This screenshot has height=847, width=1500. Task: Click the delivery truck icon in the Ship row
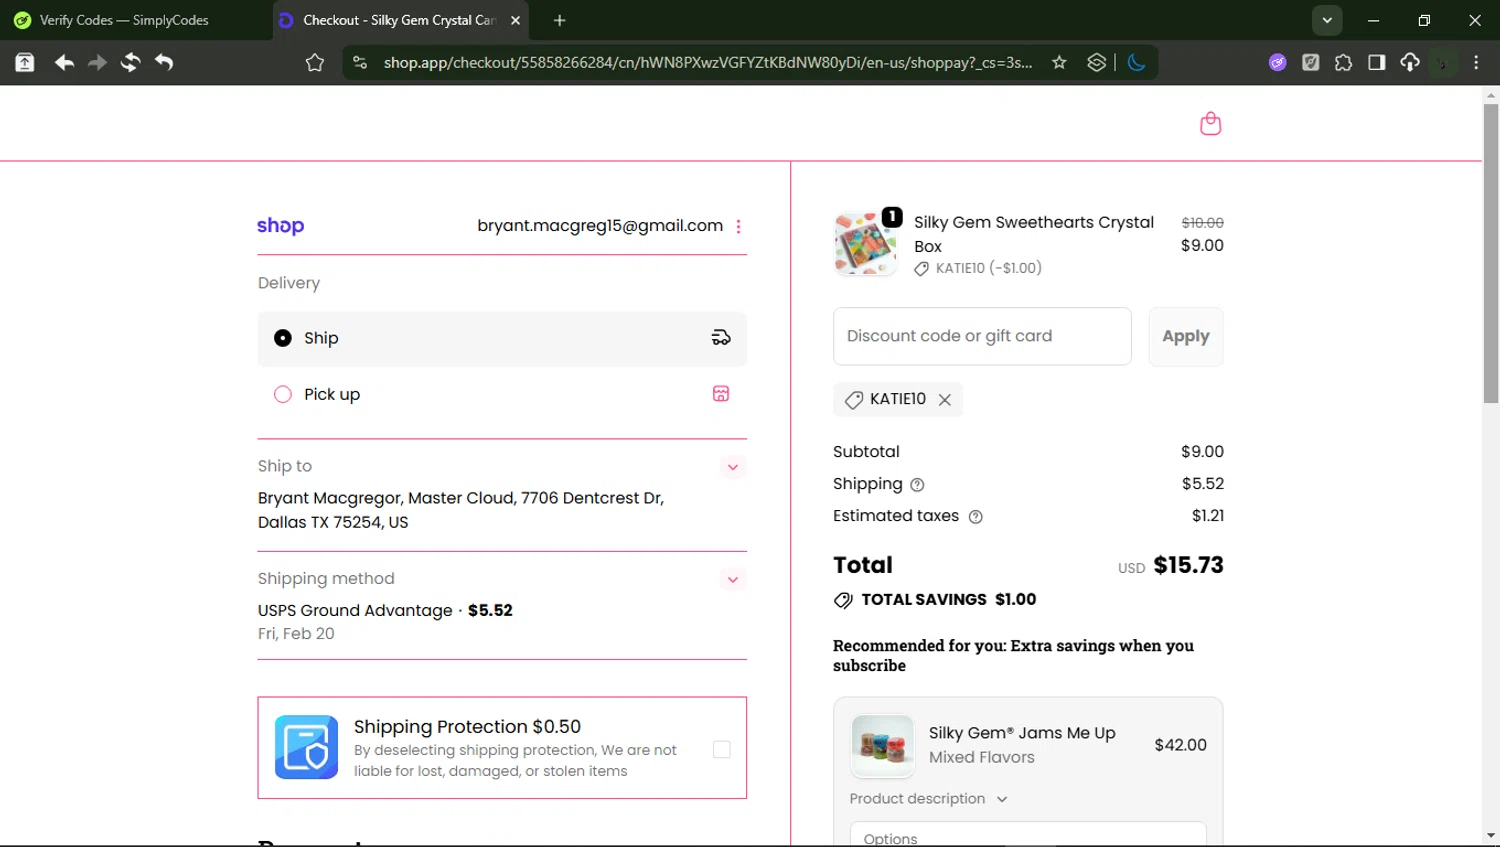(720, 338)
